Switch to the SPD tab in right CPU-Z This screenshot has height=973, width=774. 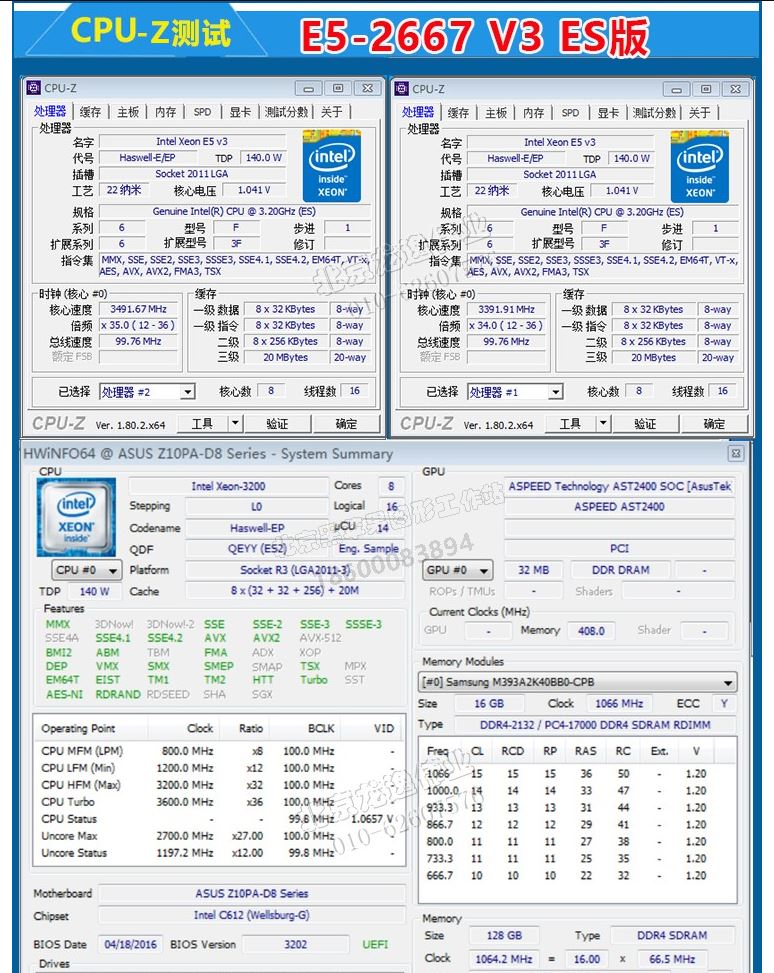pyautogui.click(x=570, y=113)
